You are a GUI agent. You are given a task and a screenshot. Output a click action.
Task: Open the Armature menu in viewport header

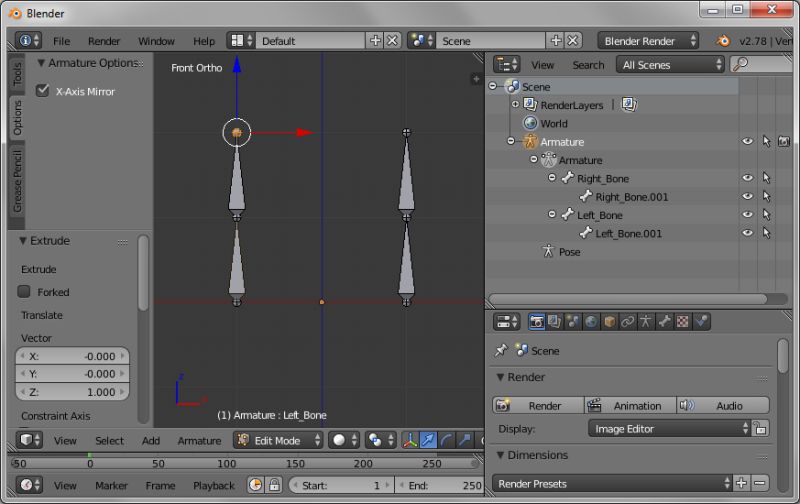pos(199,440)
